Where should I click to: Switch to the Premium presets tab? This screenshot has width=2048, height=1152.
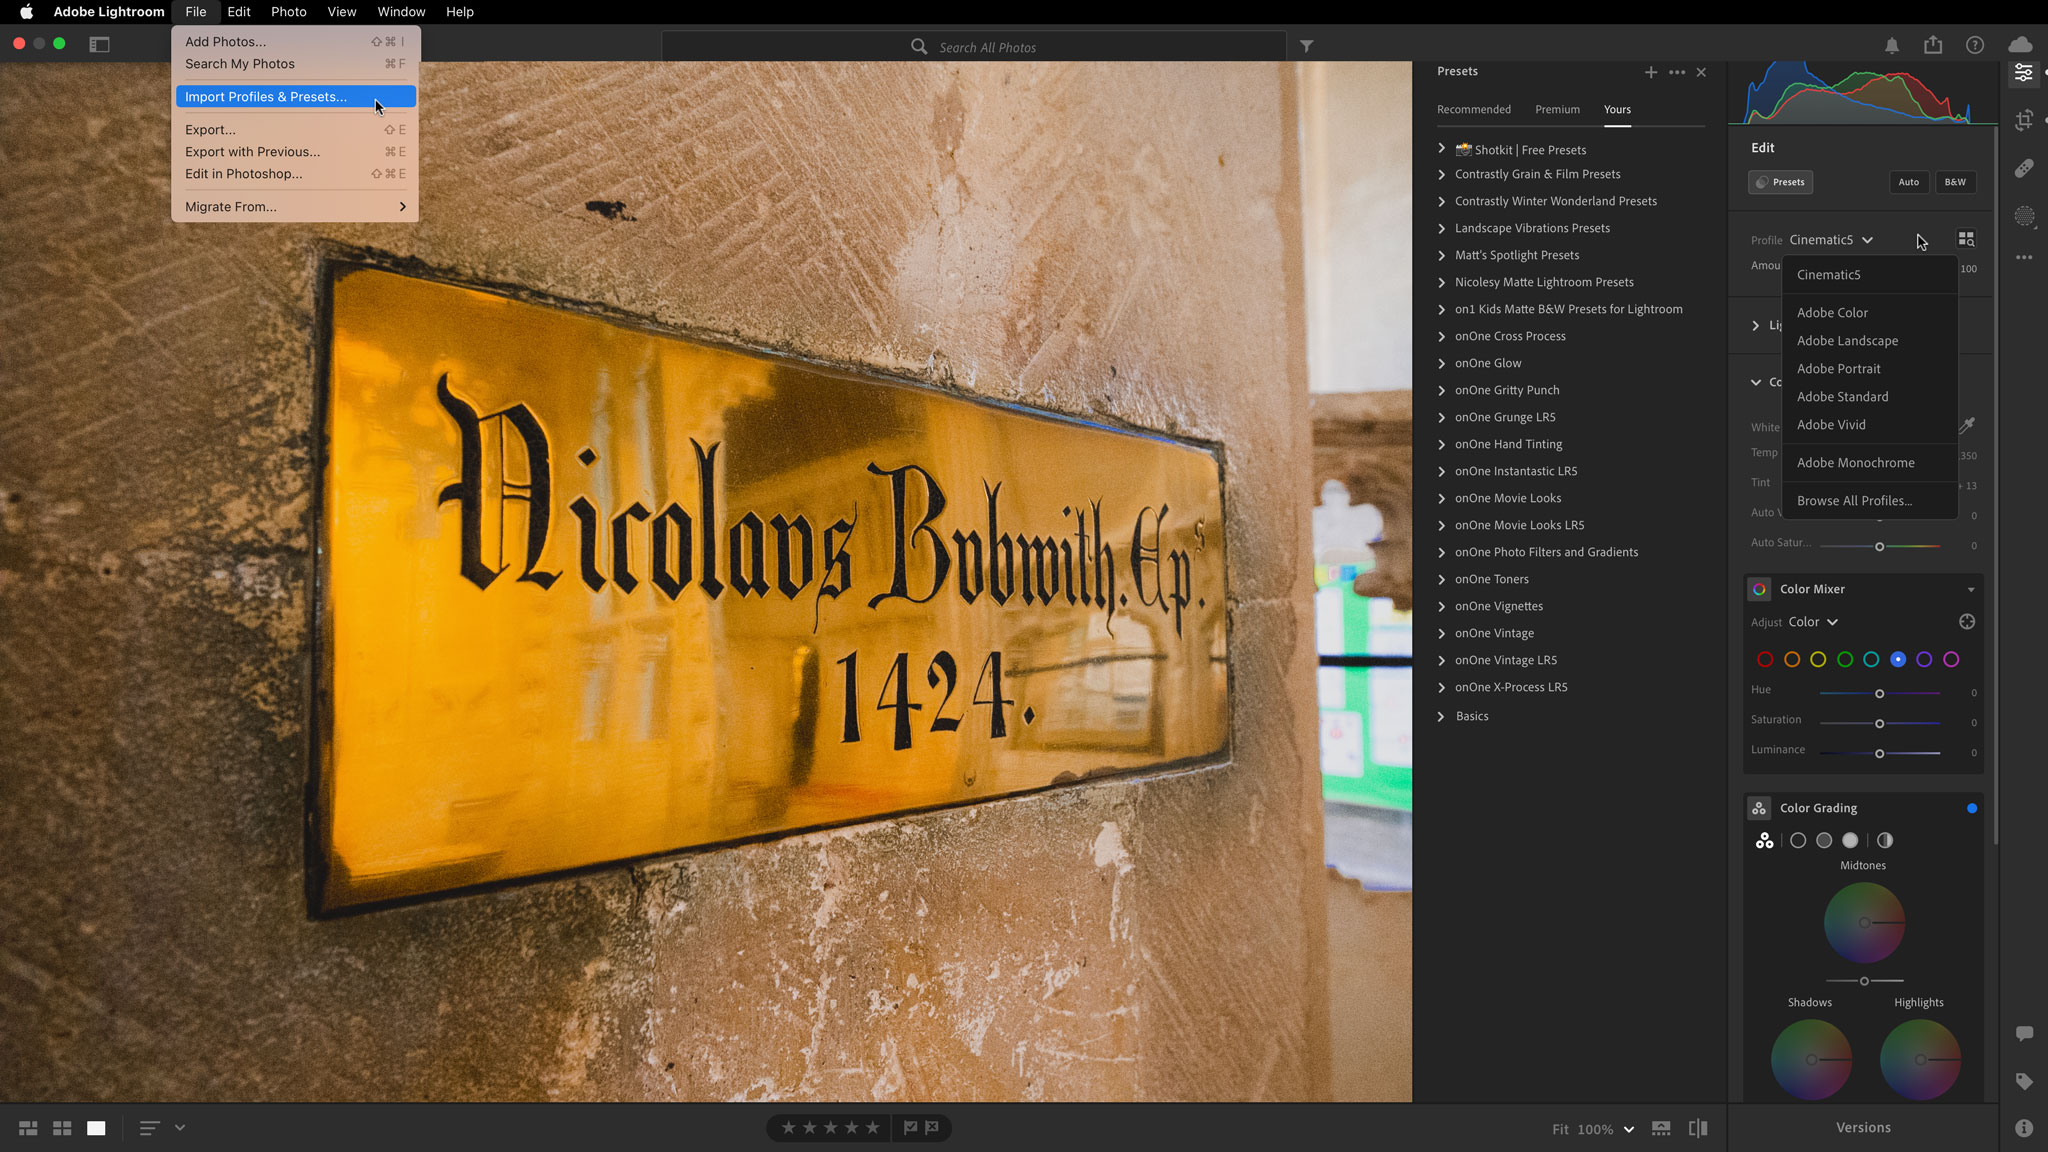1557,110
